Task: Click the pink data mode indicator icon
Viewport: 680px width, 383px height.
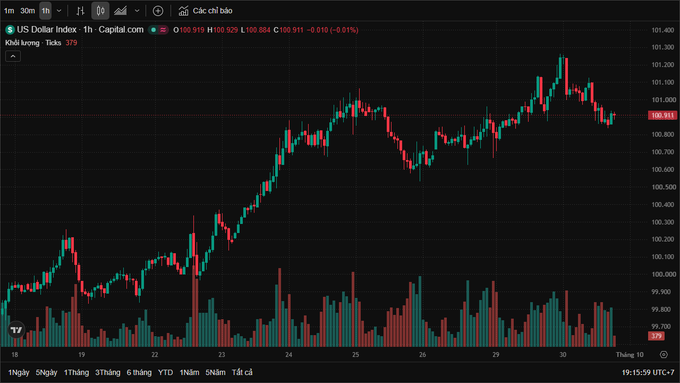Action: (163, 30)
